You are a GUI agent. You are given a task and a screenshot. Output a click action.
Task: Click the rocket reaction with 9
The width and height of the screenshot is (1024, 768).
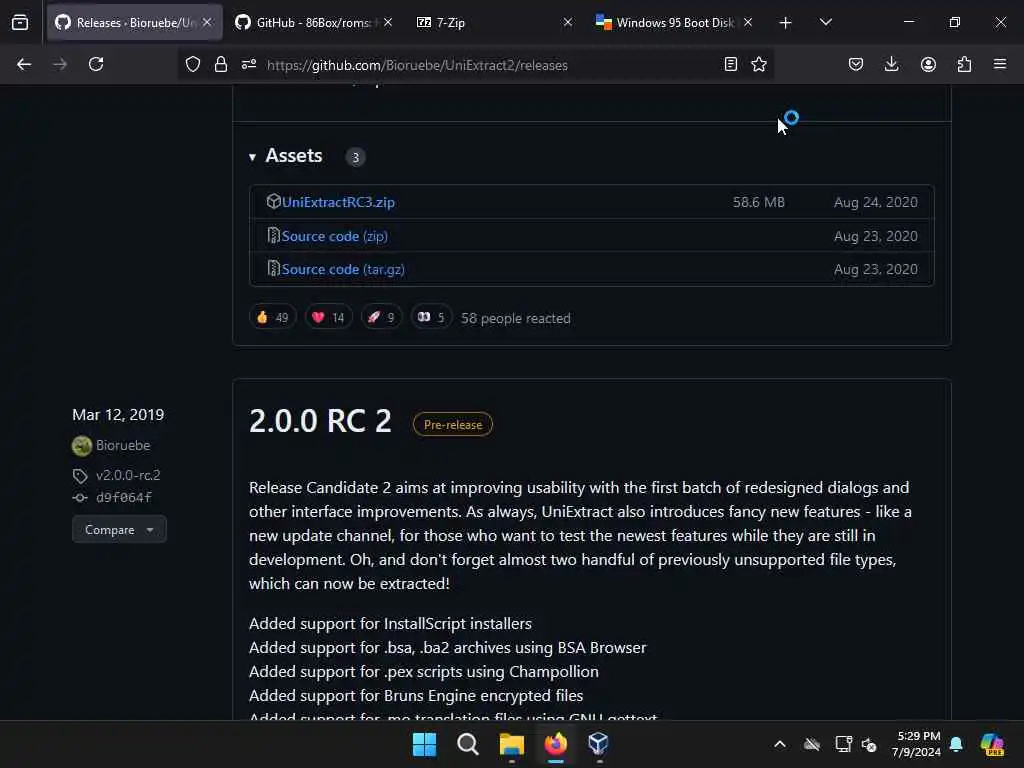(381, 317)
